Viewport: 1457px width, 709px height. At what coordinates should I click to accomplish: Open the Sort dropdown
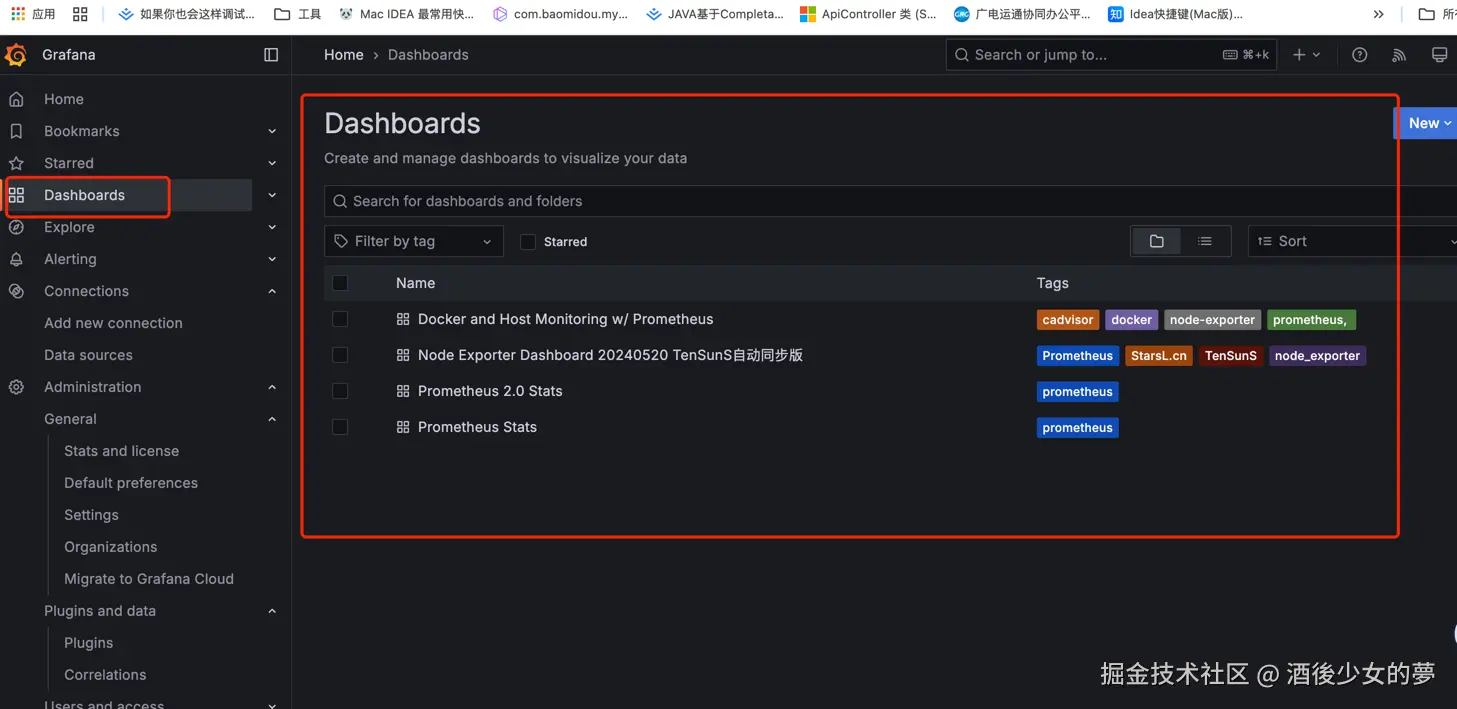[1352, 241]
